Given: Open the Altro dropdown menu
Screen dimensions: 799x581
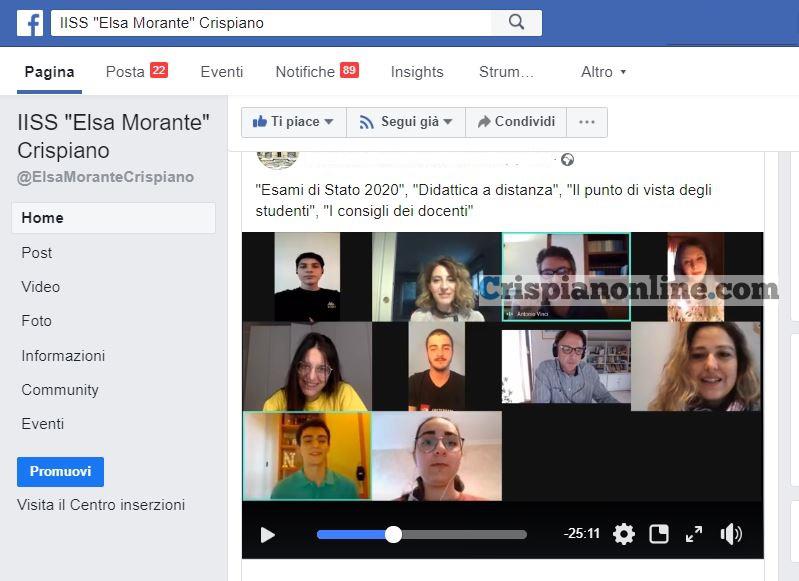Looking at the screenshot, I should (603, 72).
